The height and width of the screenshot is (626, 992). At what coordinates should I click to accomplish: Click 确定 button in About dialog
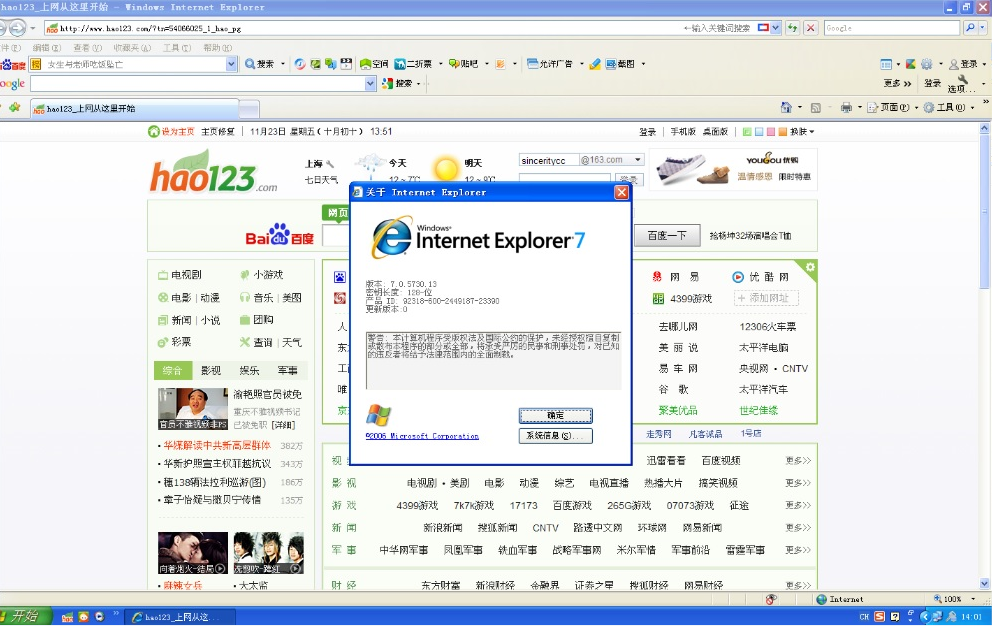[555, 415]
